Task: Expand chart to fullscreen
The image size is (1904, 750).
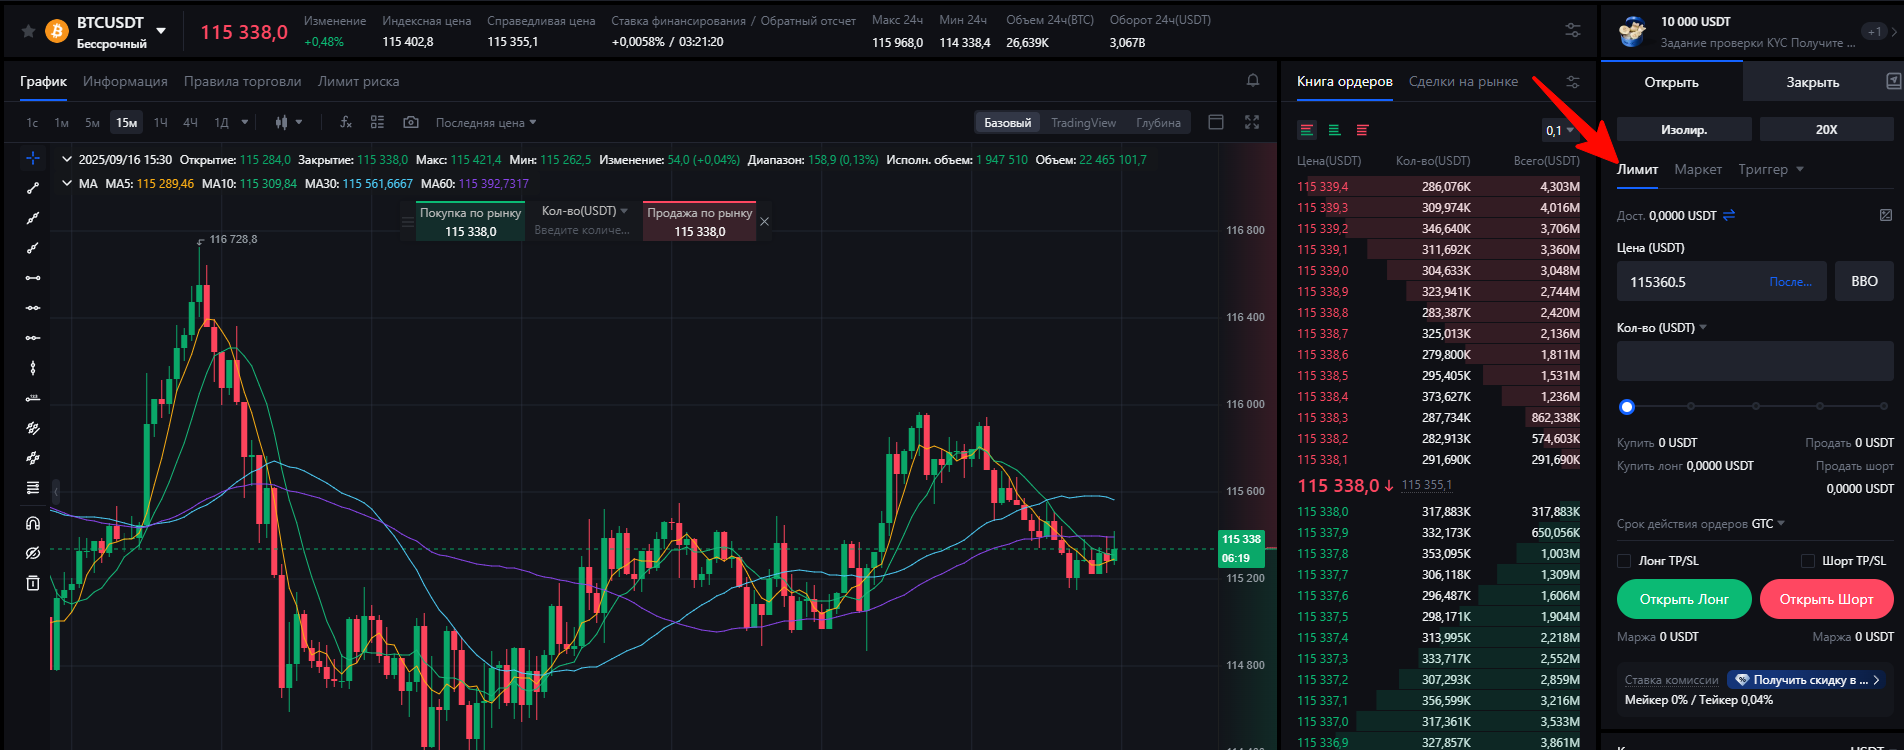Action: point(1252,122)
